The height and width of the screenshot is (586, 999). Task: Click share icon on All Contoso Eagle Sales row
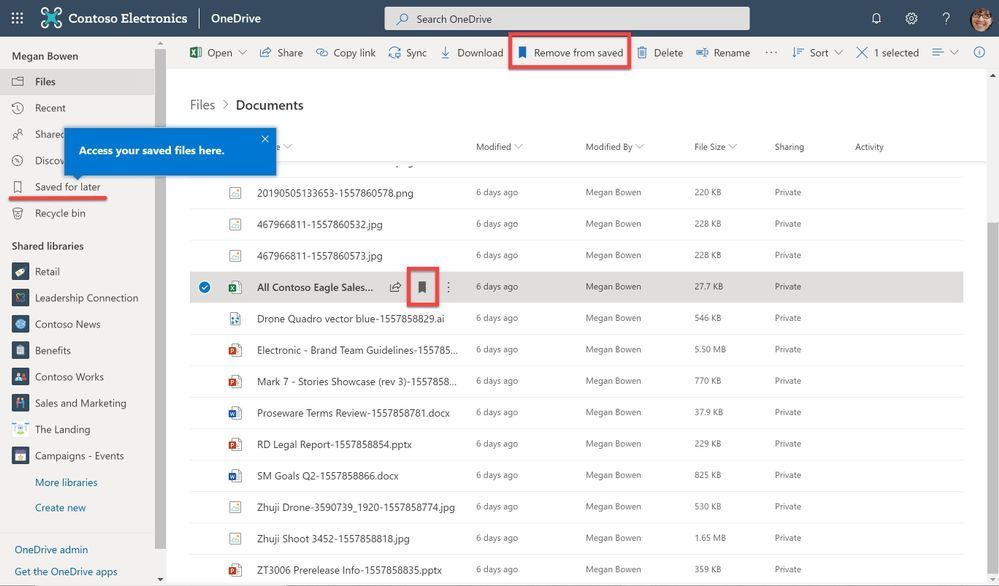(395, 287)
